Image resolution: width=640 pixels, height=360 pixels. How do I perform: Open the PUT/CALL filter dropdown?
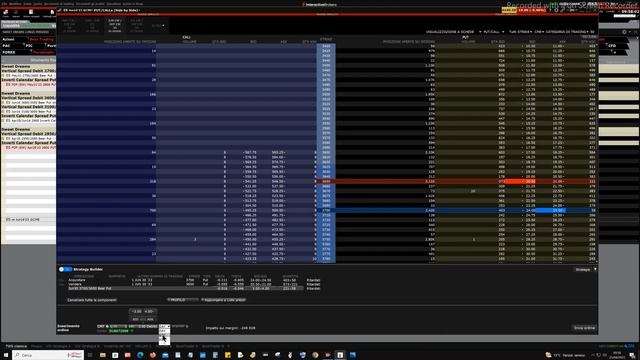click(x=493, y=32)
